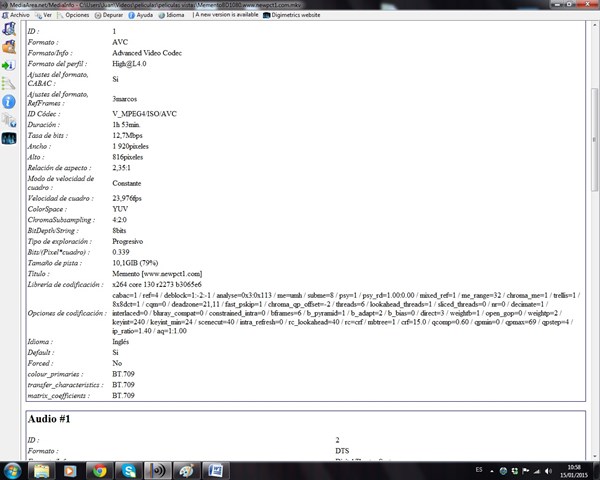Launch the media player taskbar icon
This screenshot has height=480, width=600.
click(70, 471)
